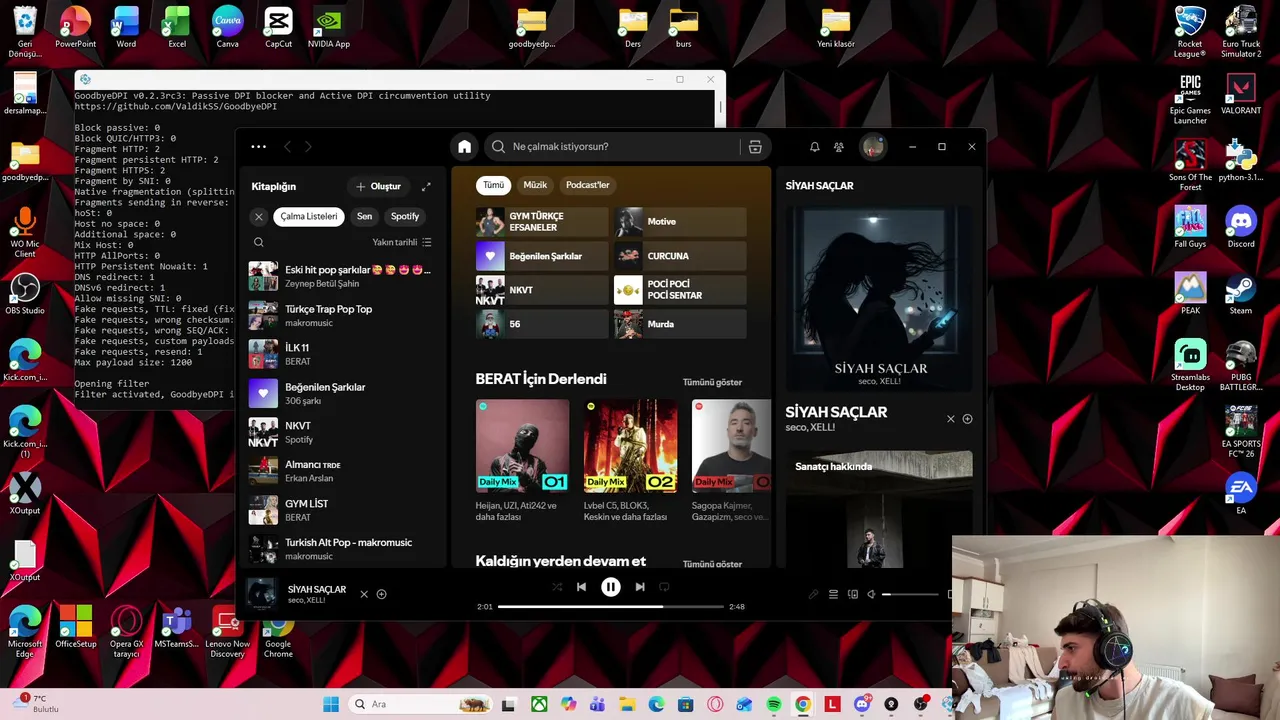This screenshot has width=1280, height=720.
Task: Select the Müzik filter tab
Action: [x=535, y=185]
